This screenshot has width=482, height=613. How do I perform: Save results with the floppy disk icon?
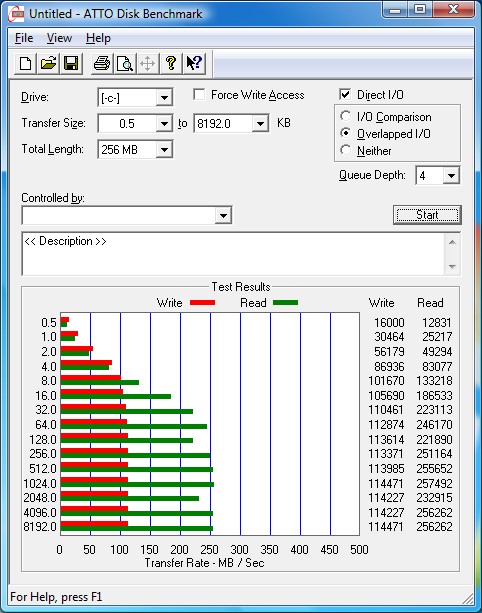point(71,63)
